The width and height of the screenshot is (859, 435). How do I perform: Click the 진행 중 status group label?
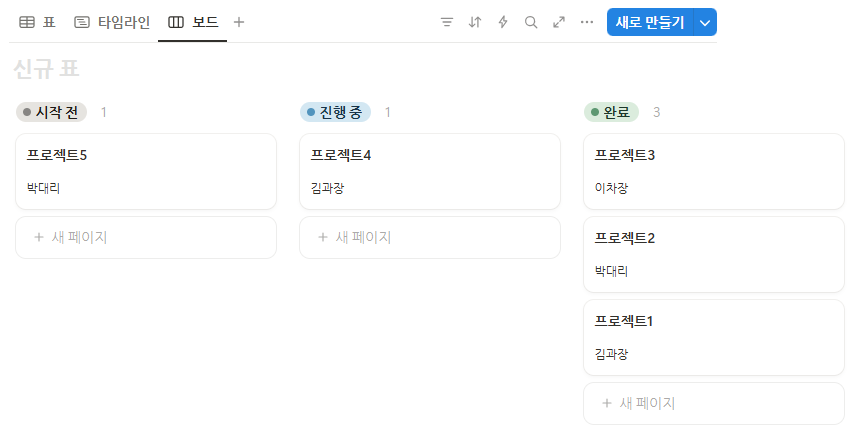tap(335, 112)
